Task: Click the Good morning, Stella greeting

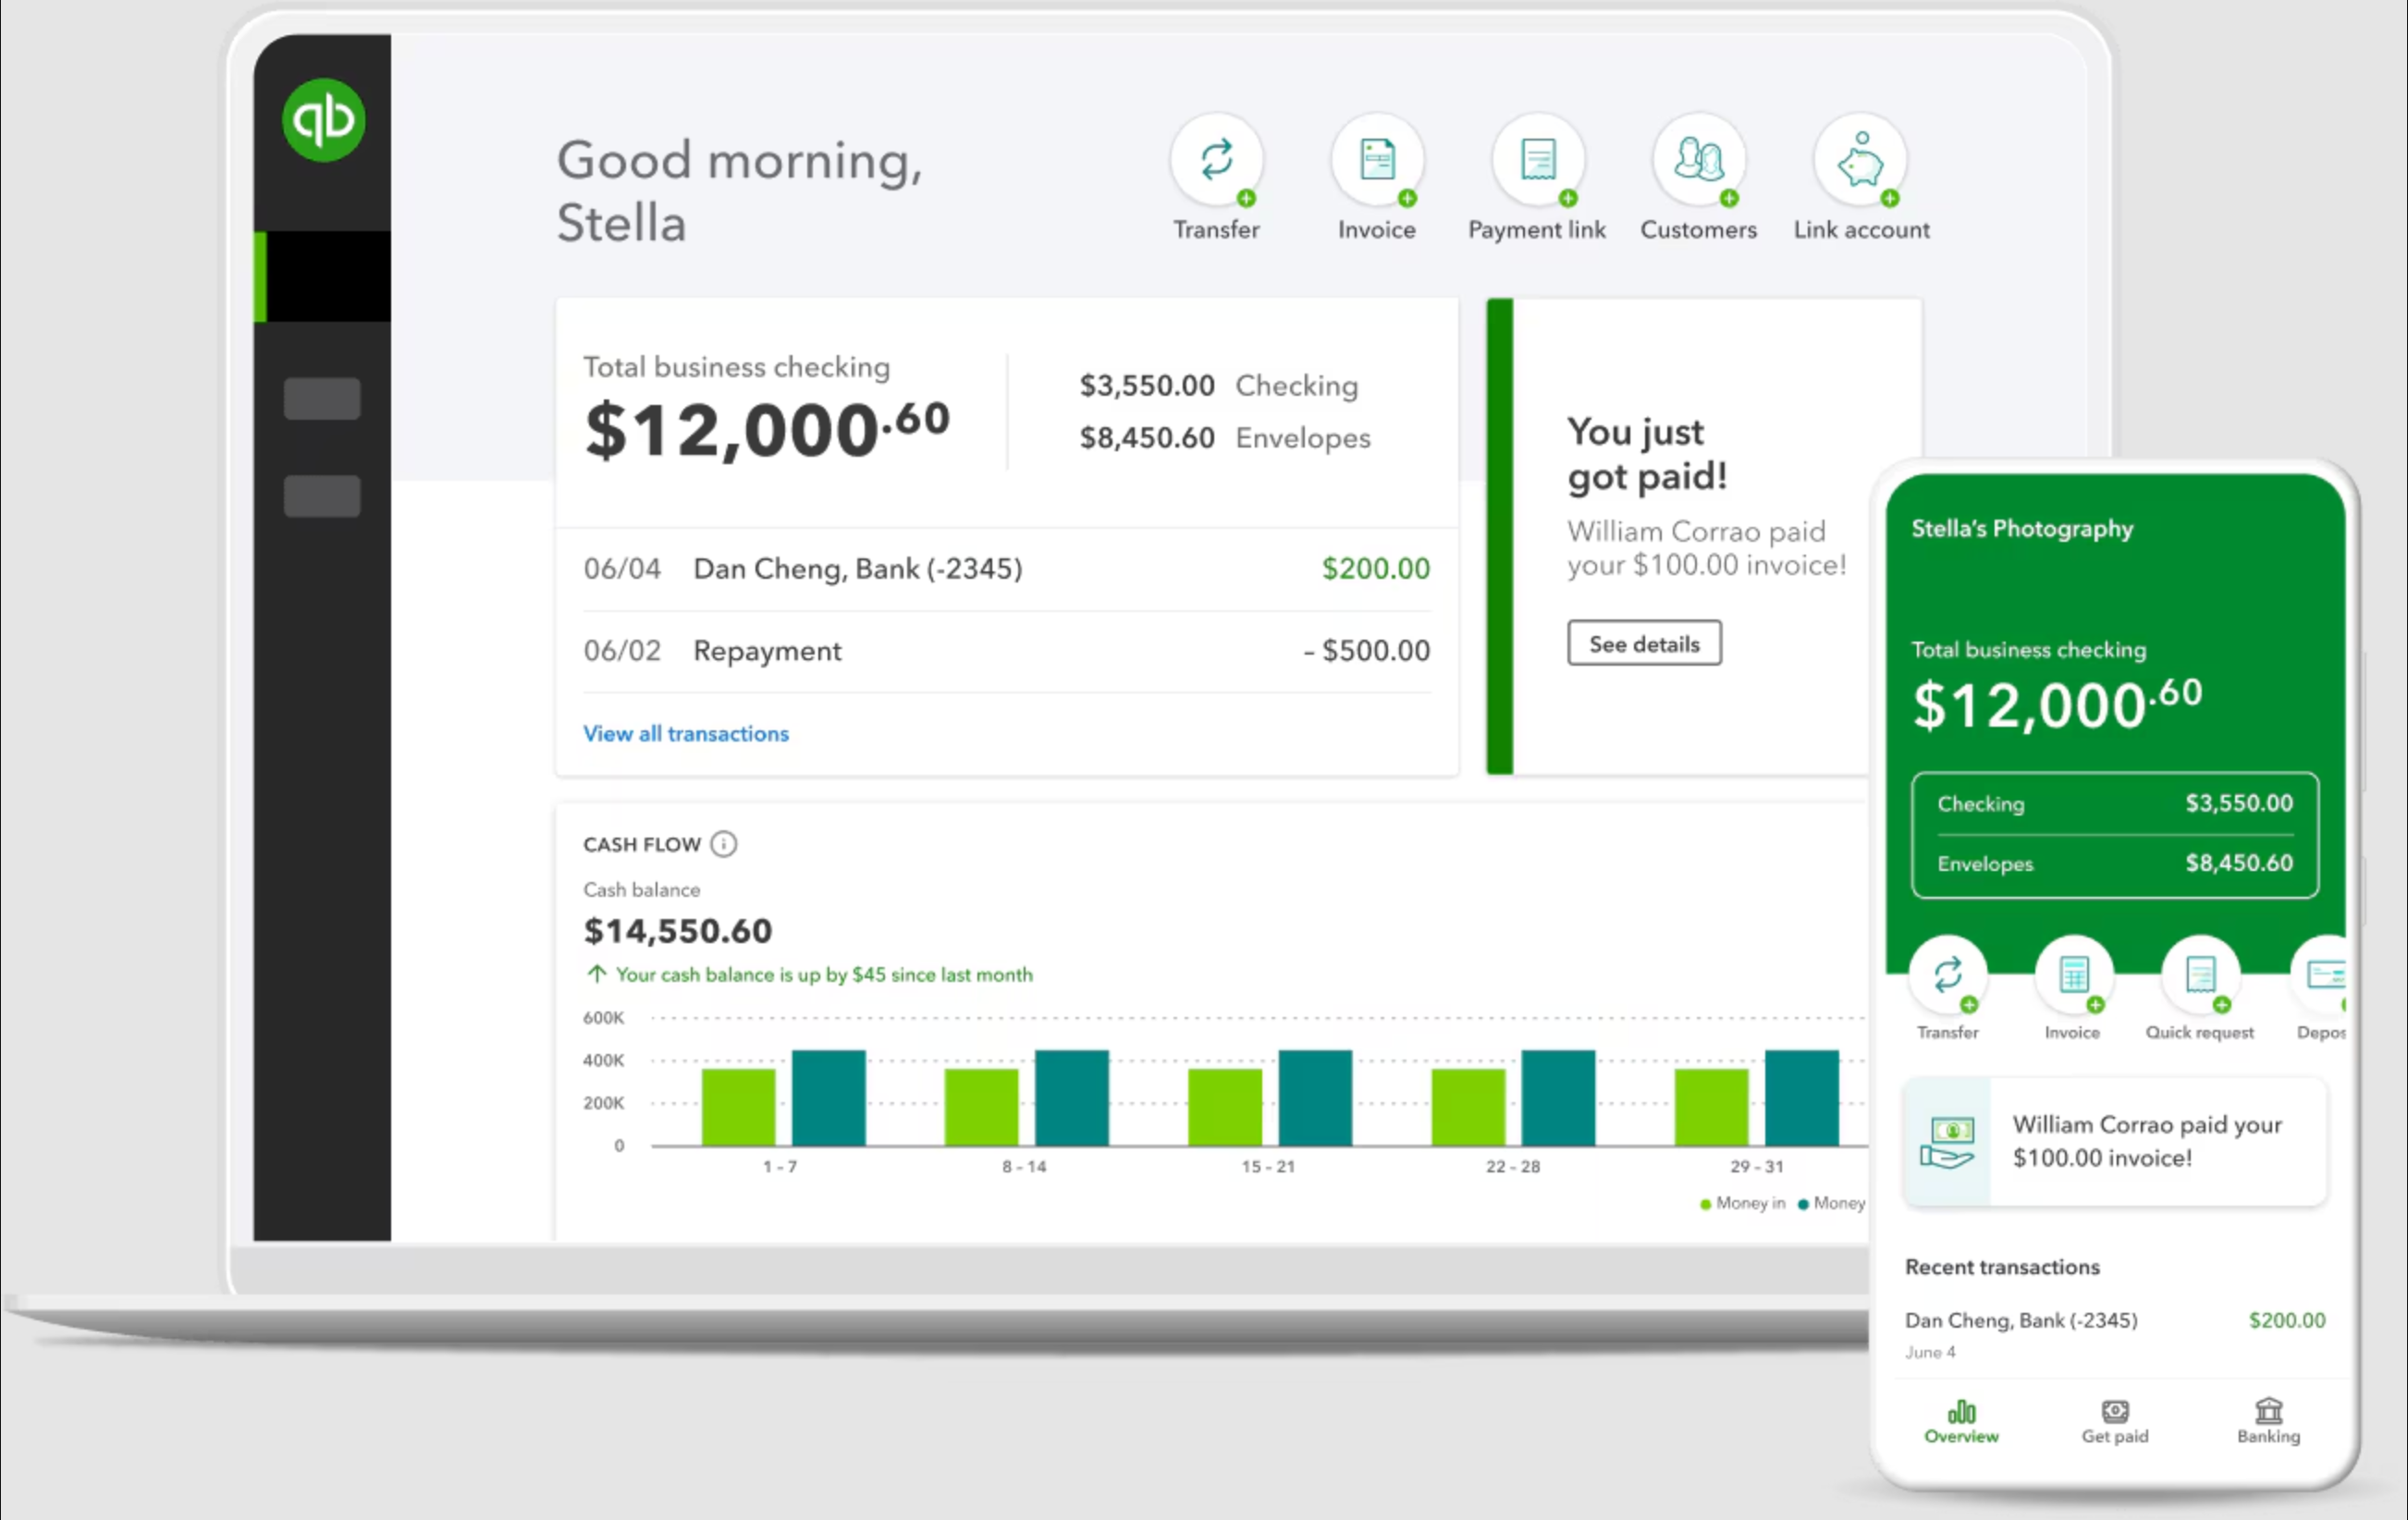Action: click(x=739, y=190)
